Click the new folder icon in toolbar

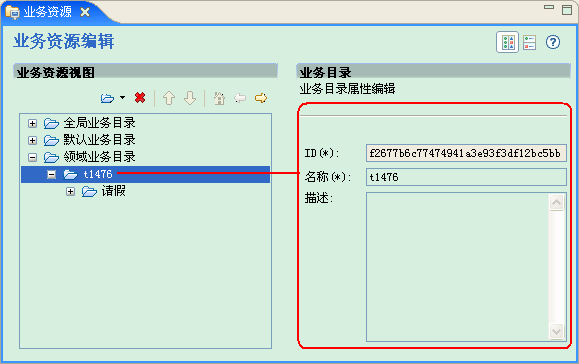click(x=107, y=99)
